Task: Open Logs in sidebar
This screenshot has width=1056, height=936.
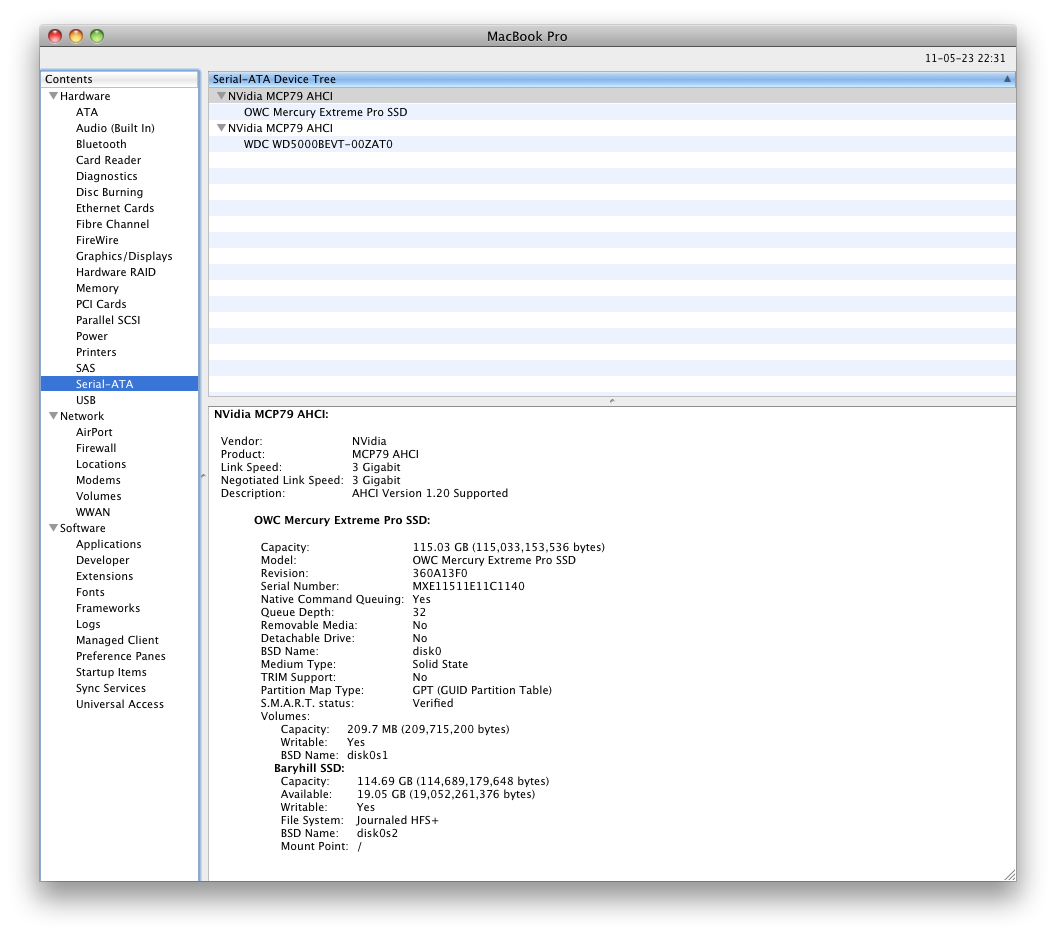Action: pos(88,624)
